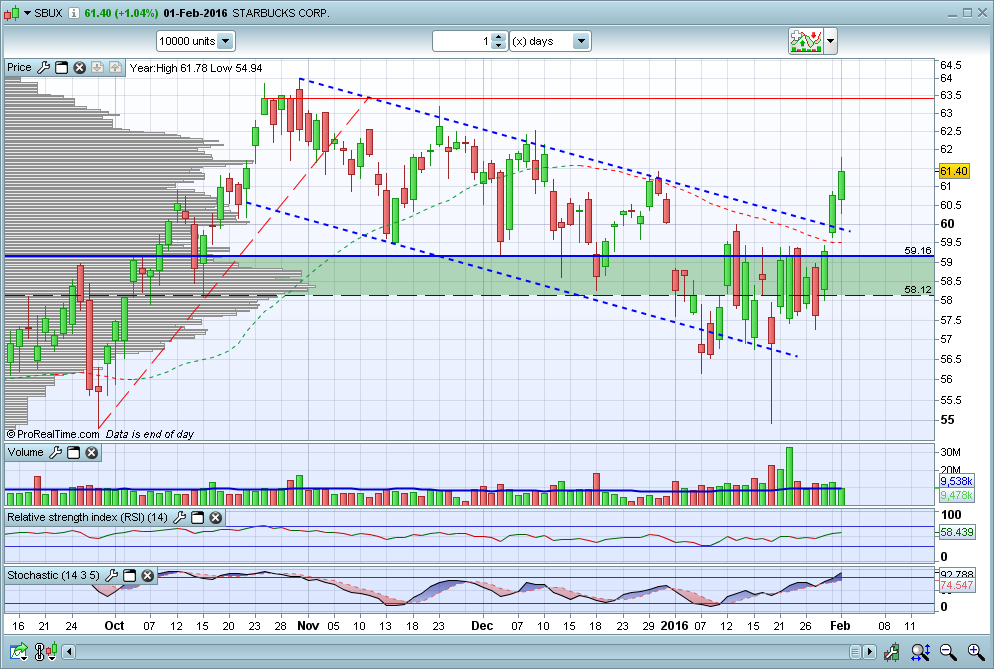Viewport: 994px width, 669px height.
Task: Click the Year:High 61.78 Low 54.94 text
Action: (196, 68)
